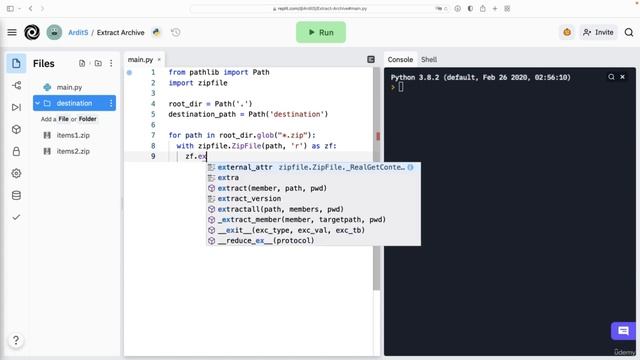Open the Debugger sidebar icon
The height and width of the screenshot is (360, 640).
click(x=16, y=107)
